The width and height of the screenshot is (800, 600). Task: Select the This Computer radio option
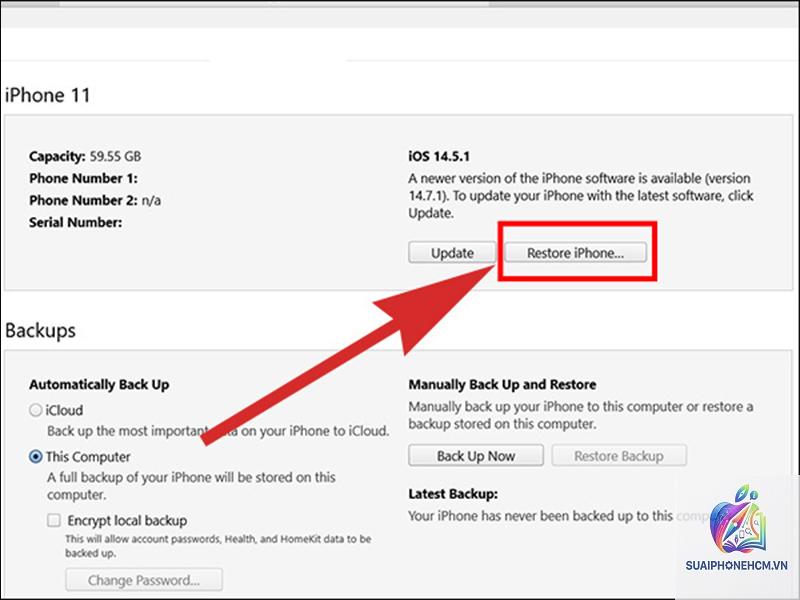tap(36, 457)
